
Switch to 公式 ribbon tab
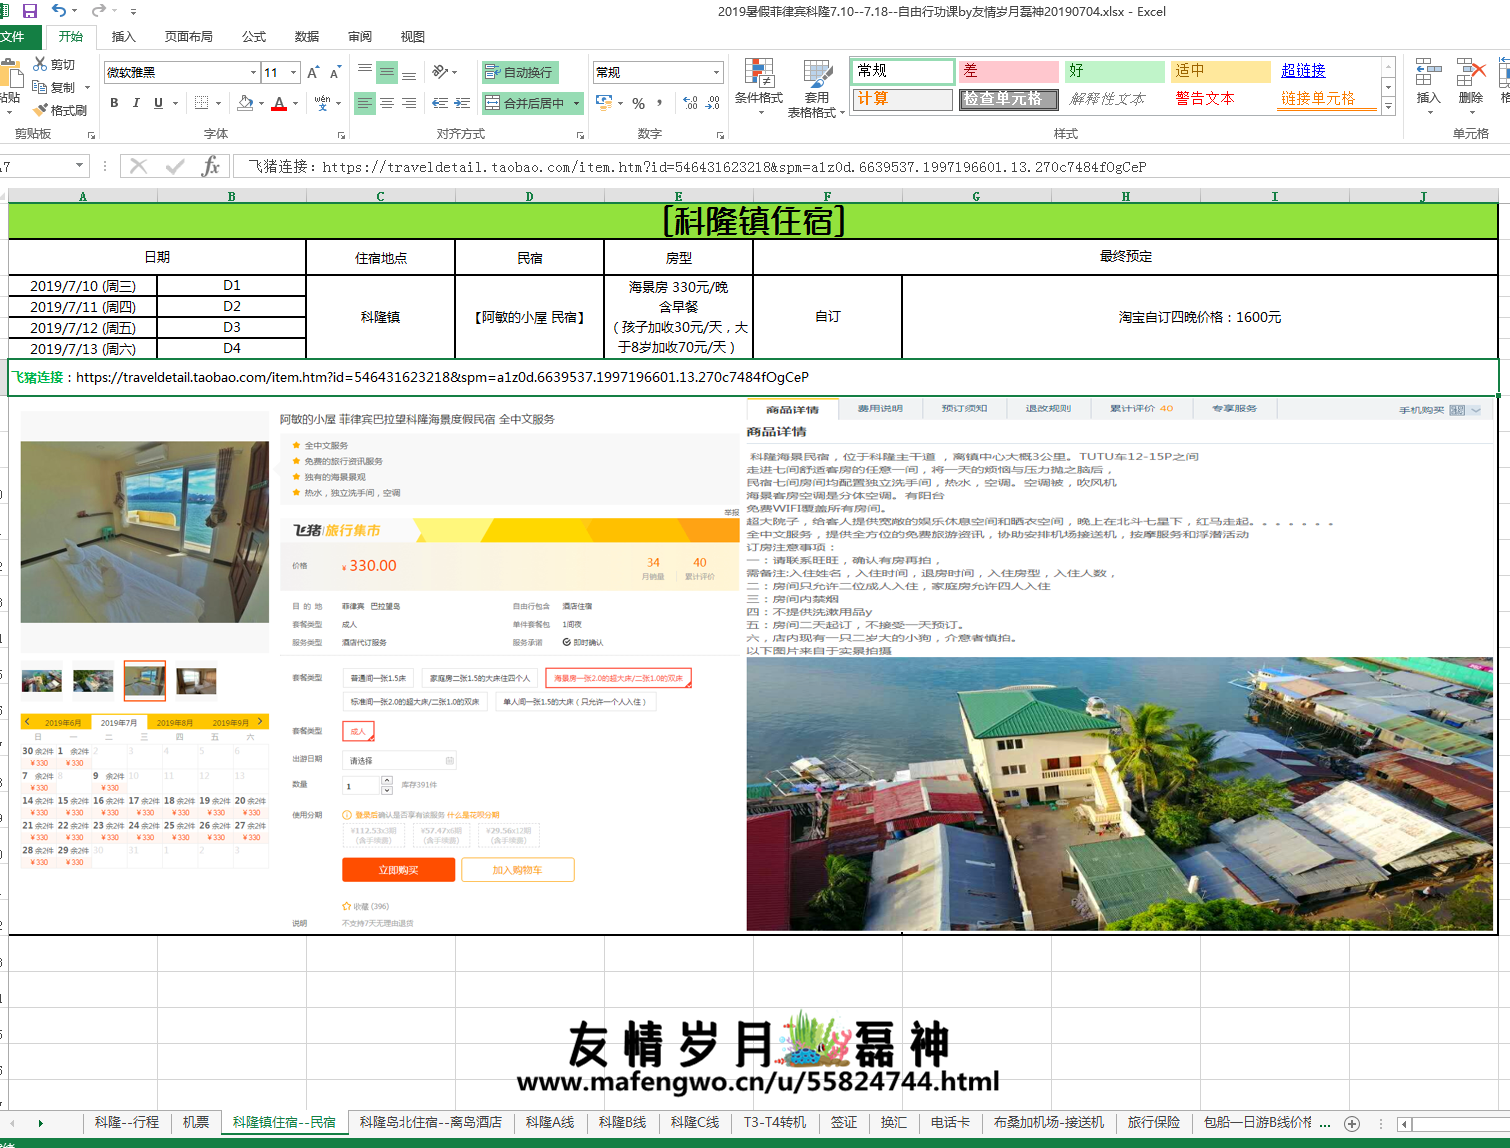pyautogui.click(x=254, y=36)
